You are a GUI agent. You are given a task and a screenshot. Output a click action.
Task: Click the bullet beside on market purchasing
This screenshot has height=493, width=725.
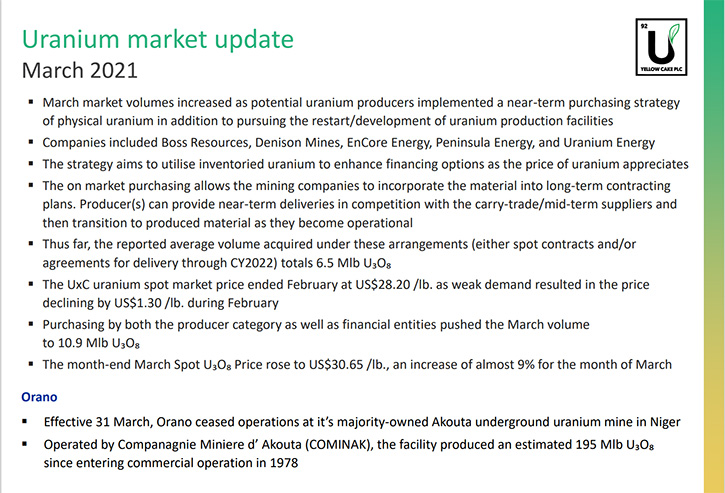click(x=31, y=185)
